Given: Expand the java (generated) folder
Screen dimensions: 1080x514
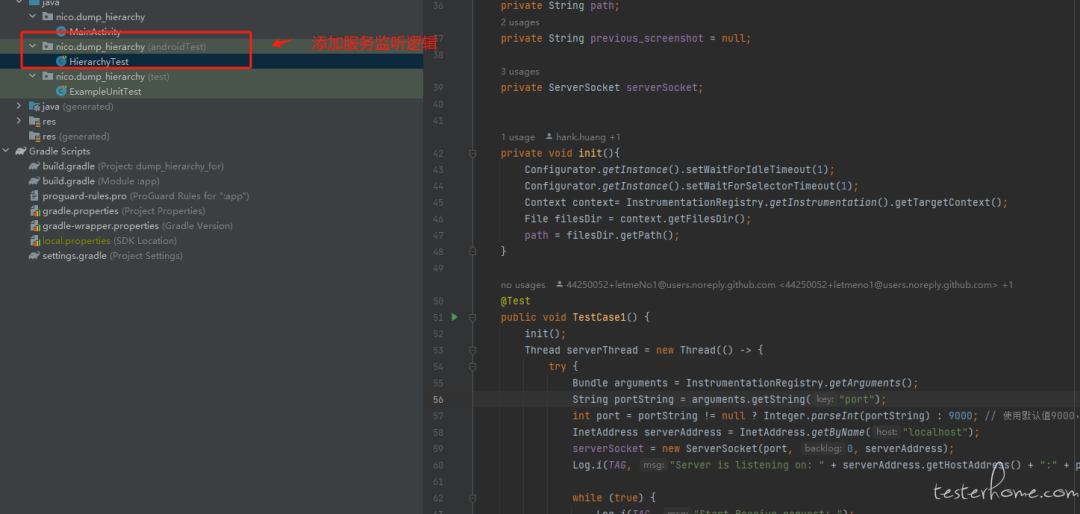Looking at the screenshot, I should pos(20,106).
